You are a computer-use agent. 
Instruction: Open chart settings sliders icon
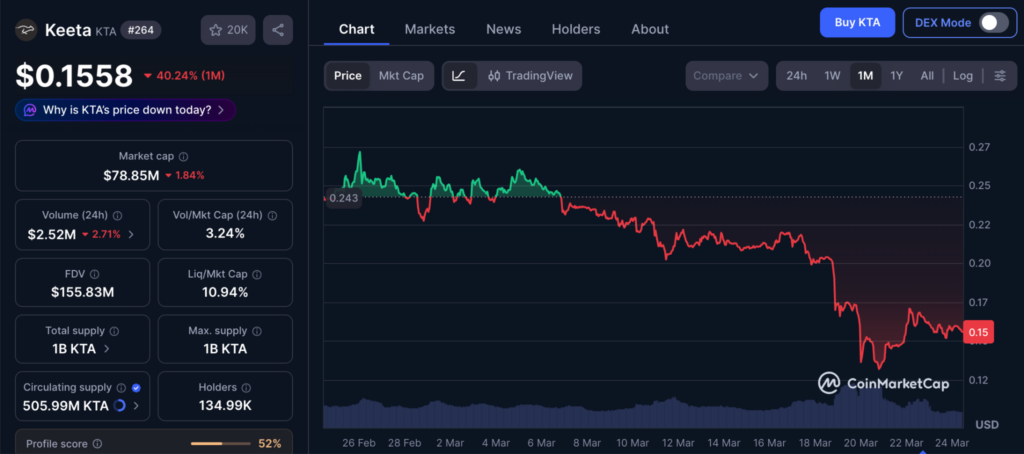(999, 76)
